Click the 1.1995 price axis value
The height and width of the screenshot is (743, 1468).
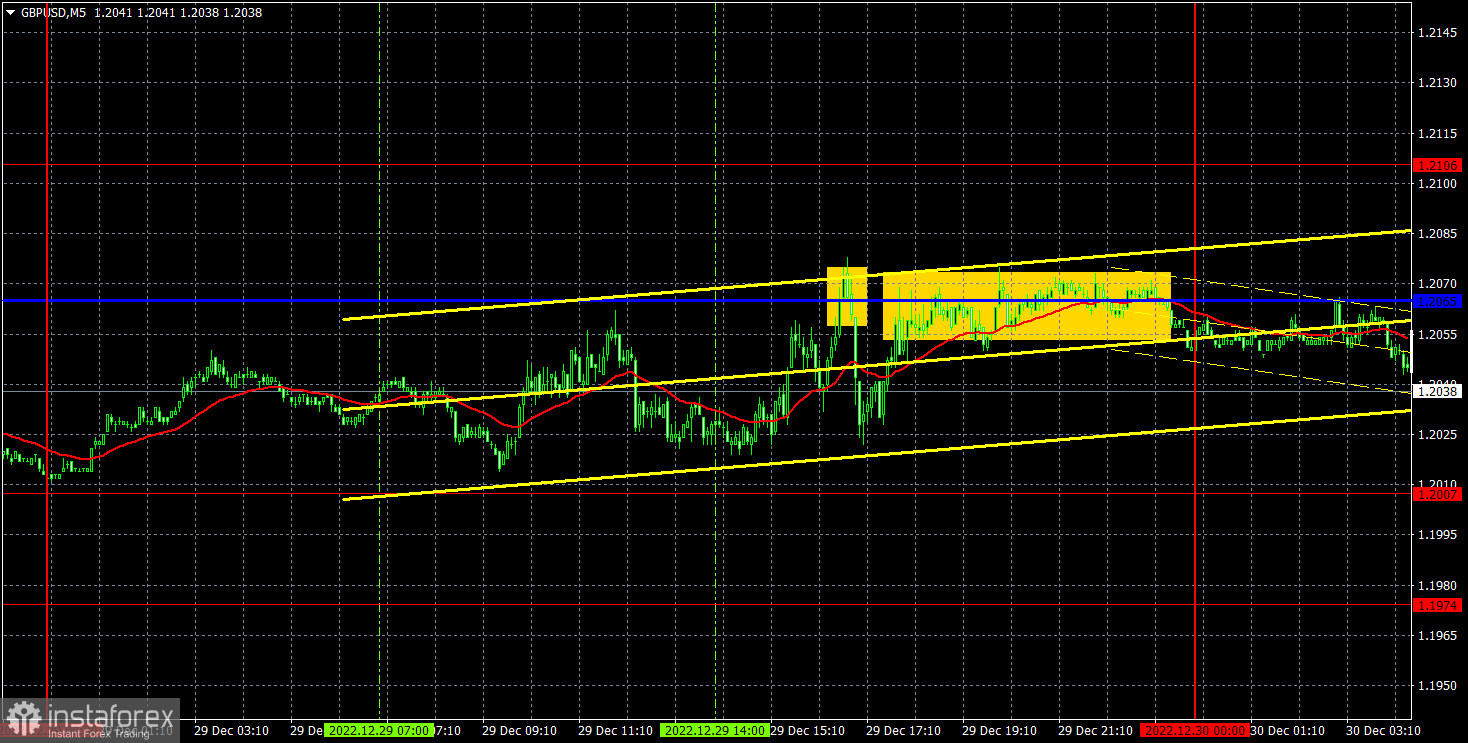point(1436,535)
